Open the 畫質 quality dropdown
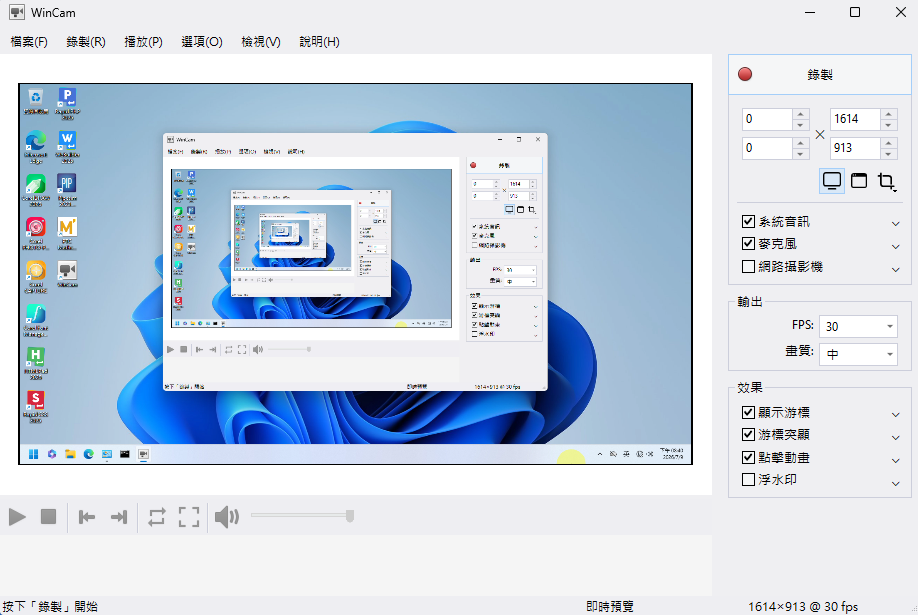 (858, 354)
